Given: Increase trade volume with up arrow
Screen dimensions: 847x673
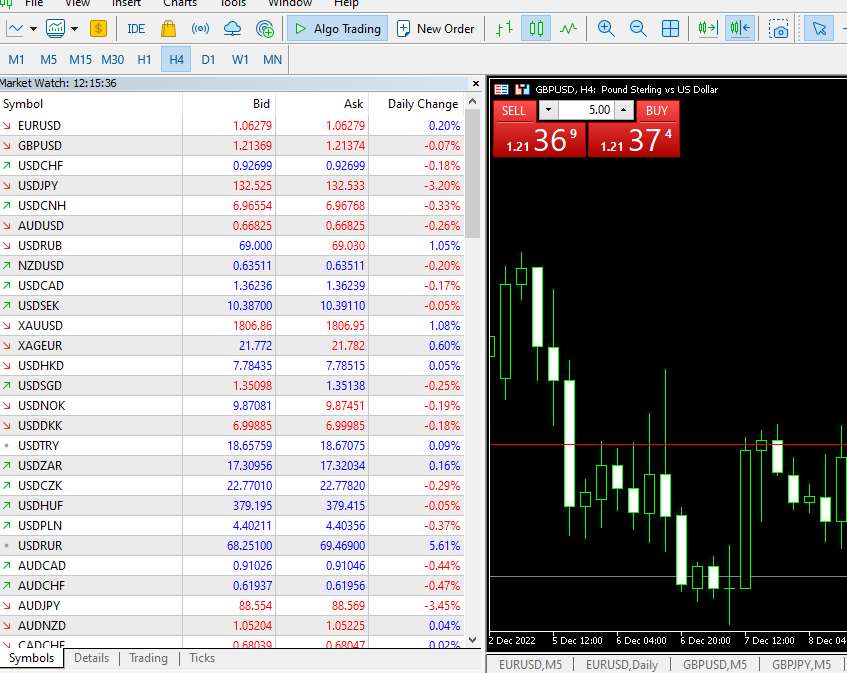Looking at the screenshot, I should point(624,110).
